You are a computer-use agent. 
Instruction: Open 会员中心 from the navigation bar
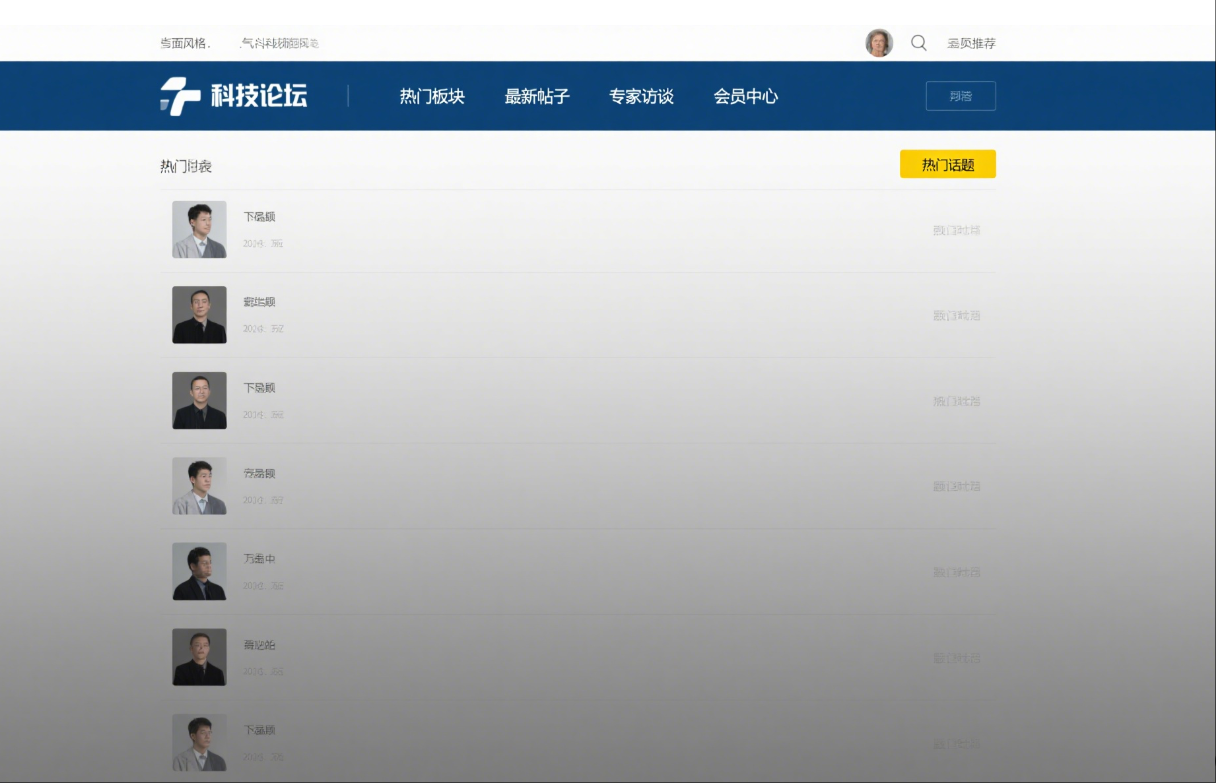click(746, 97)
